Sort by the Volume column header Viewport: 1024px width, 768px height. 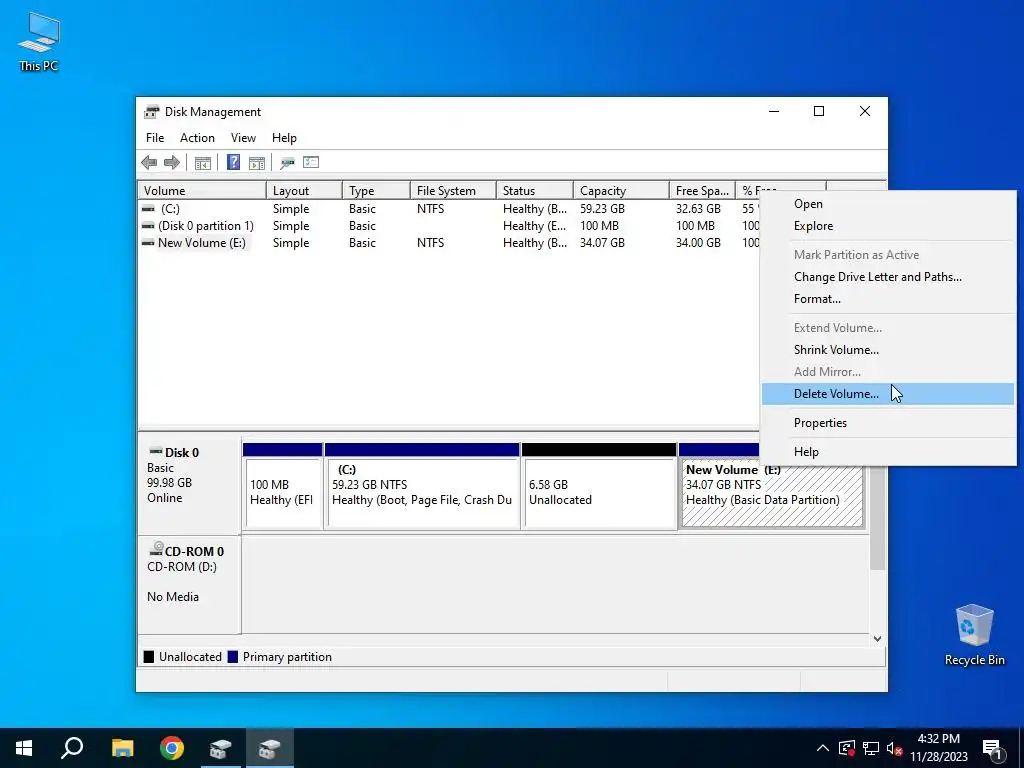[x=202, y=191]
